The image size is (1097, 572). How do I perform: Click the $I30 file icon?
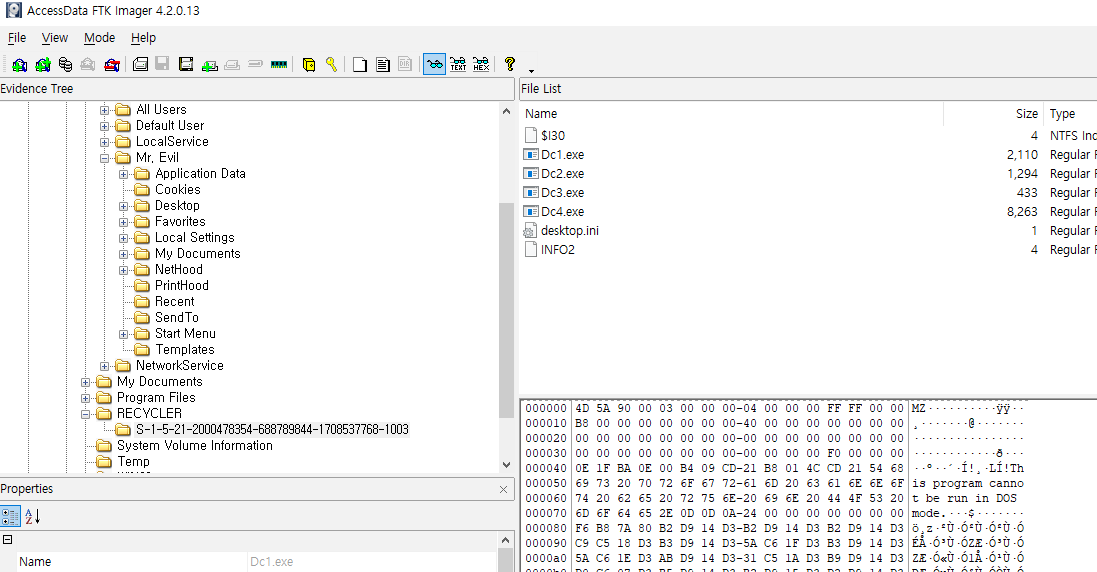point(531,136)
